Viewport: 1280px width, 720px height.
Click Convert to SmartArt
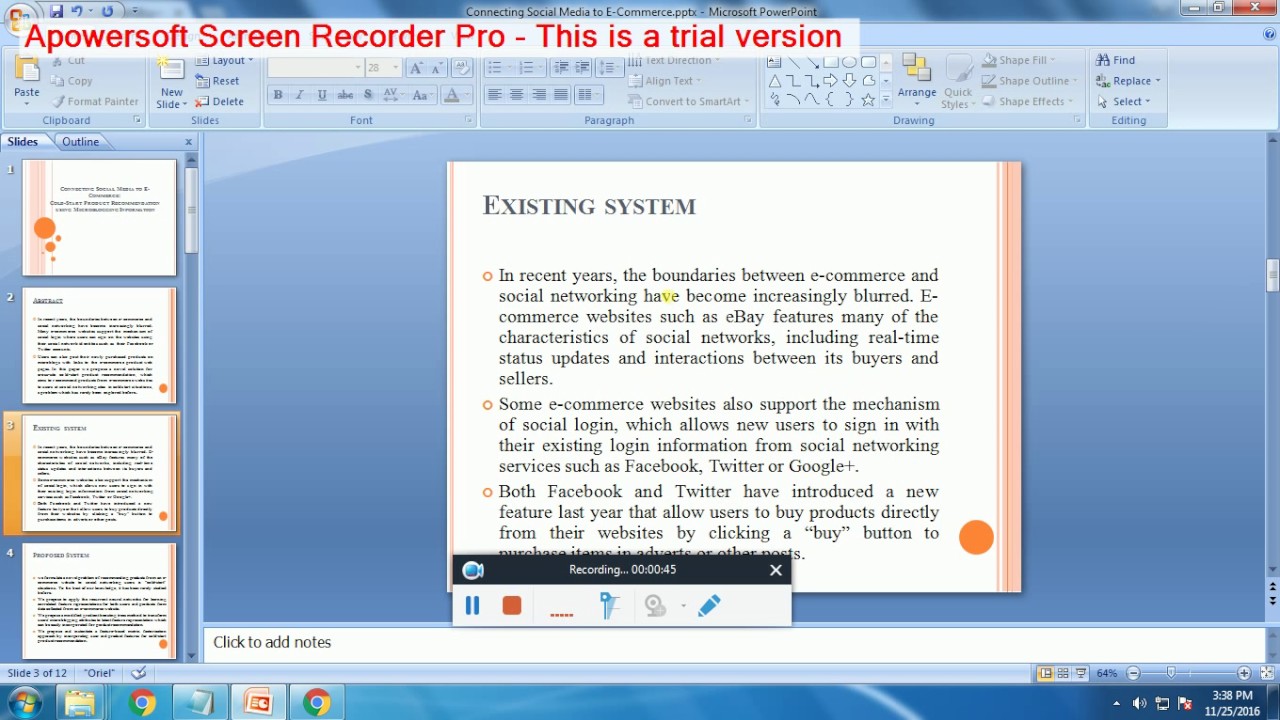coord(688,101)
